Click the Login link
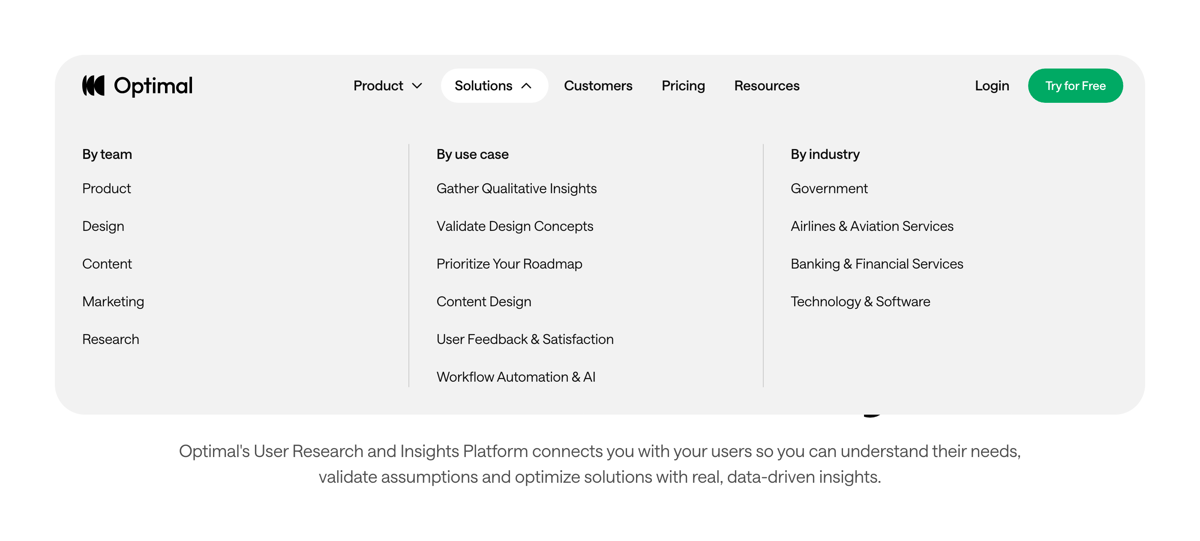This screenshot has width=1200, height=541. coord(991,86)
